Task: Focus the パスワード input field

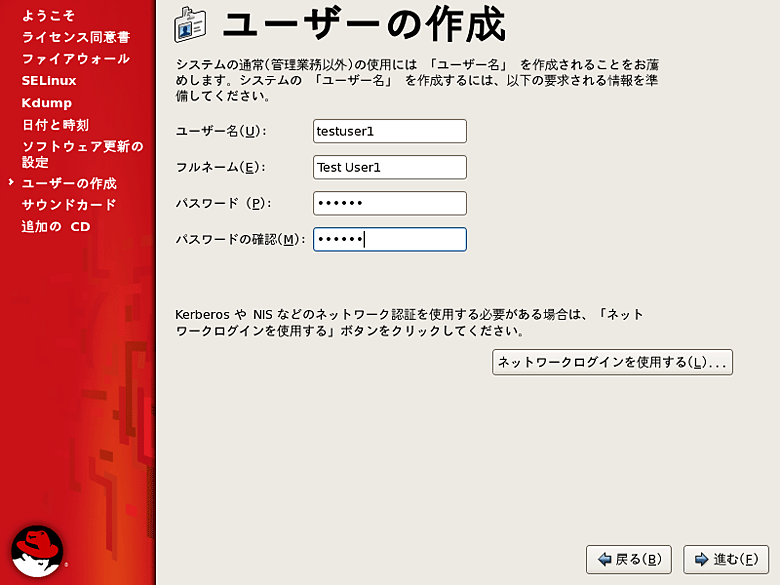Action: click(390, 203)
